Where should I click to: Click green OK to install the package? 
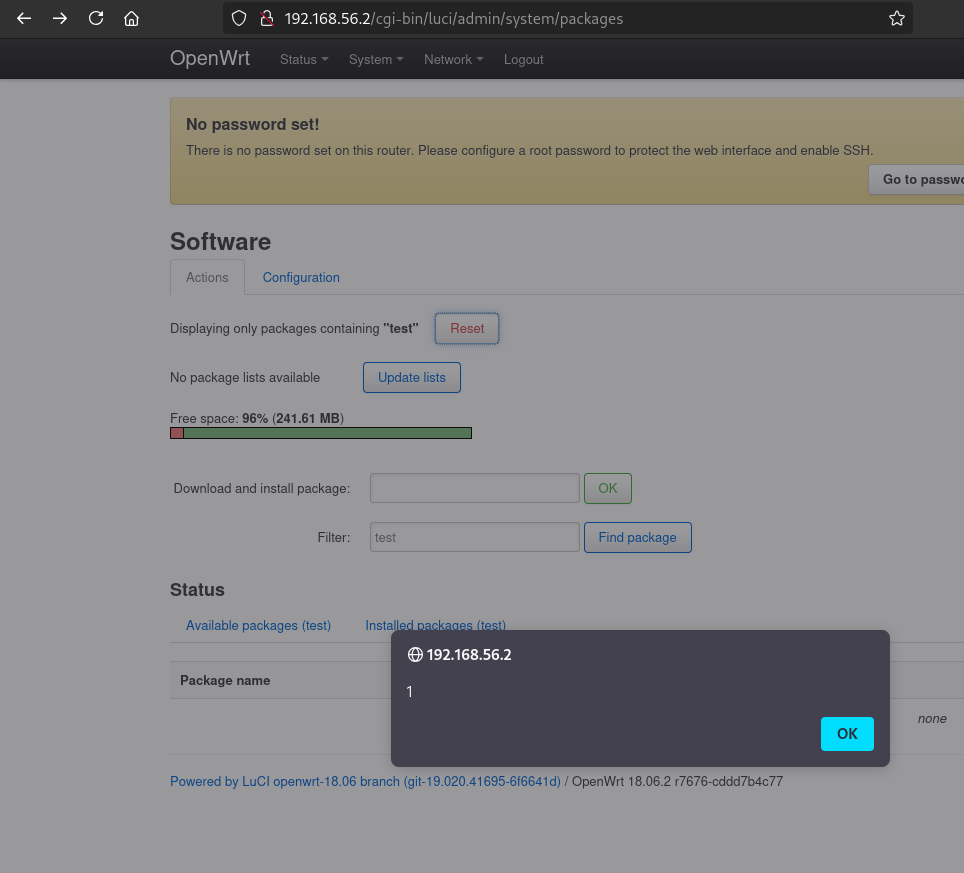607,488
